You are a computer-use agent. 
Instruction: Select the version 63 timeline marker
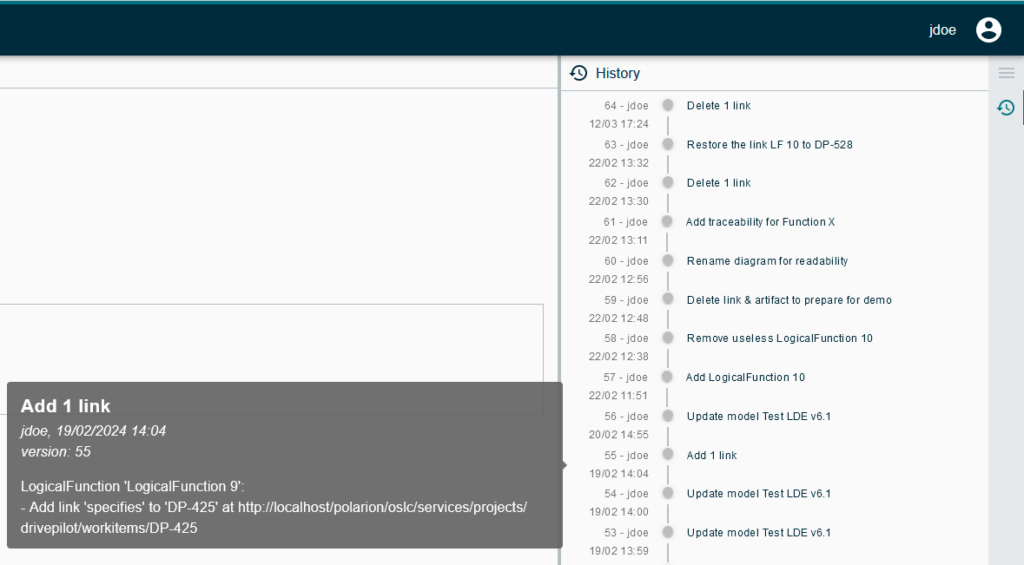[x=667, y=144]
